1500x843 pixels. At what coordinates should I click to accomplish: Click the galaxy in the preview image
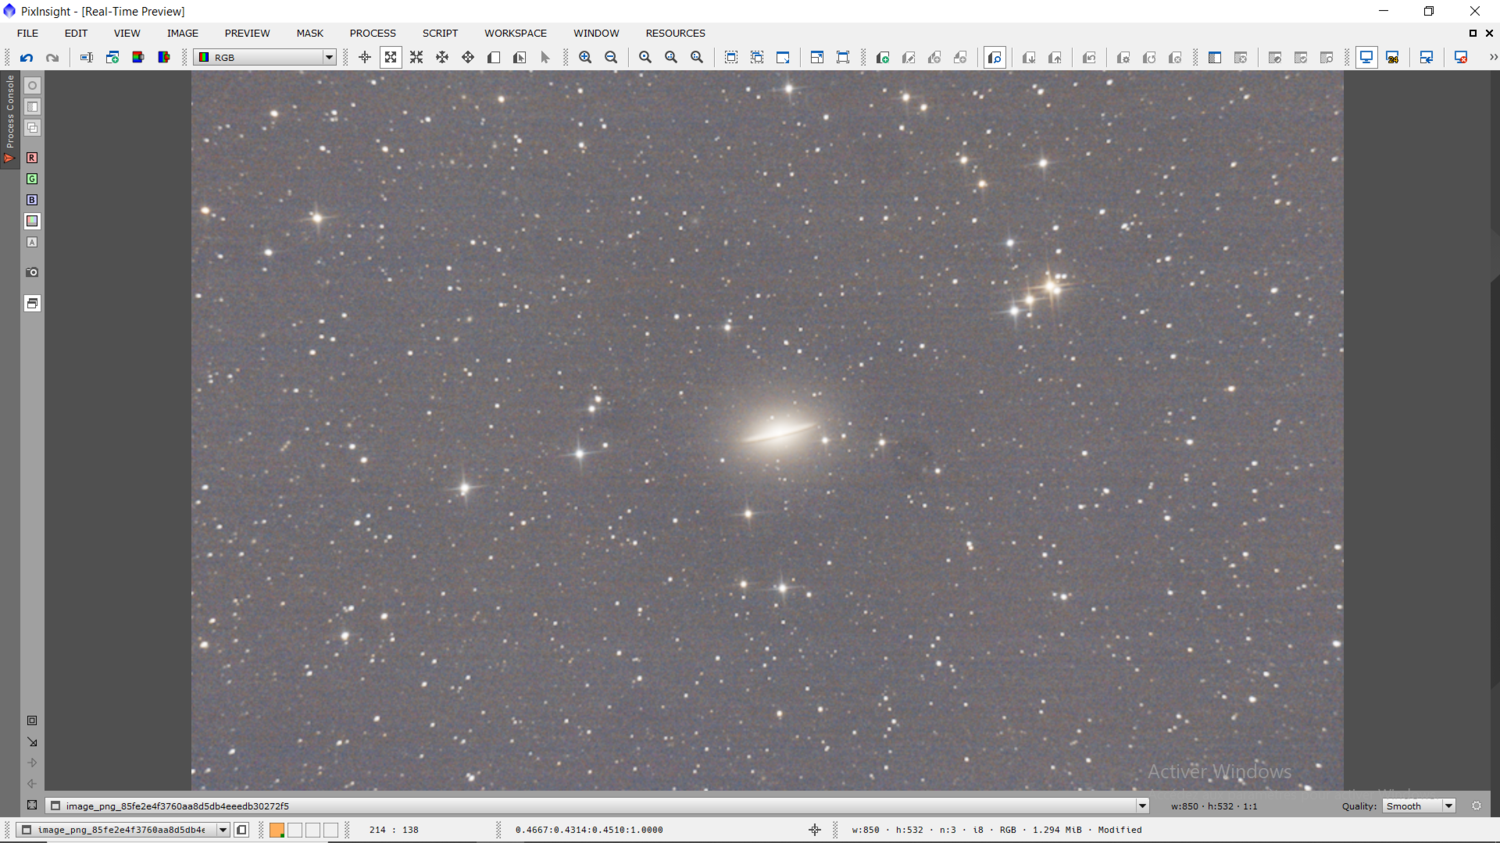[778, 432]
